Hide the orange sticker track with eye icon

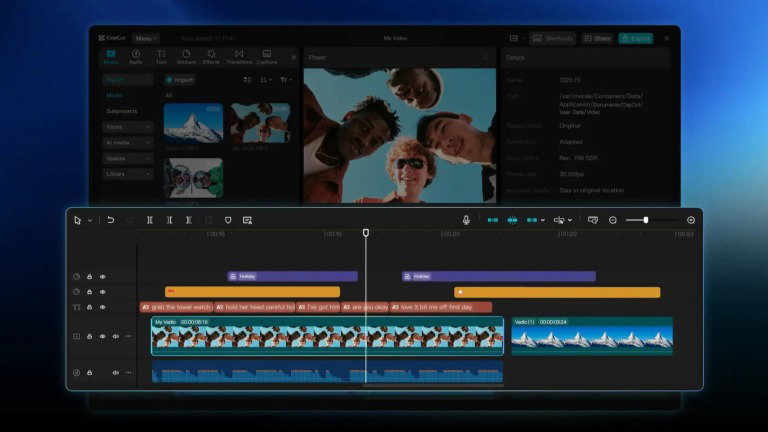[x=102, y=292]
